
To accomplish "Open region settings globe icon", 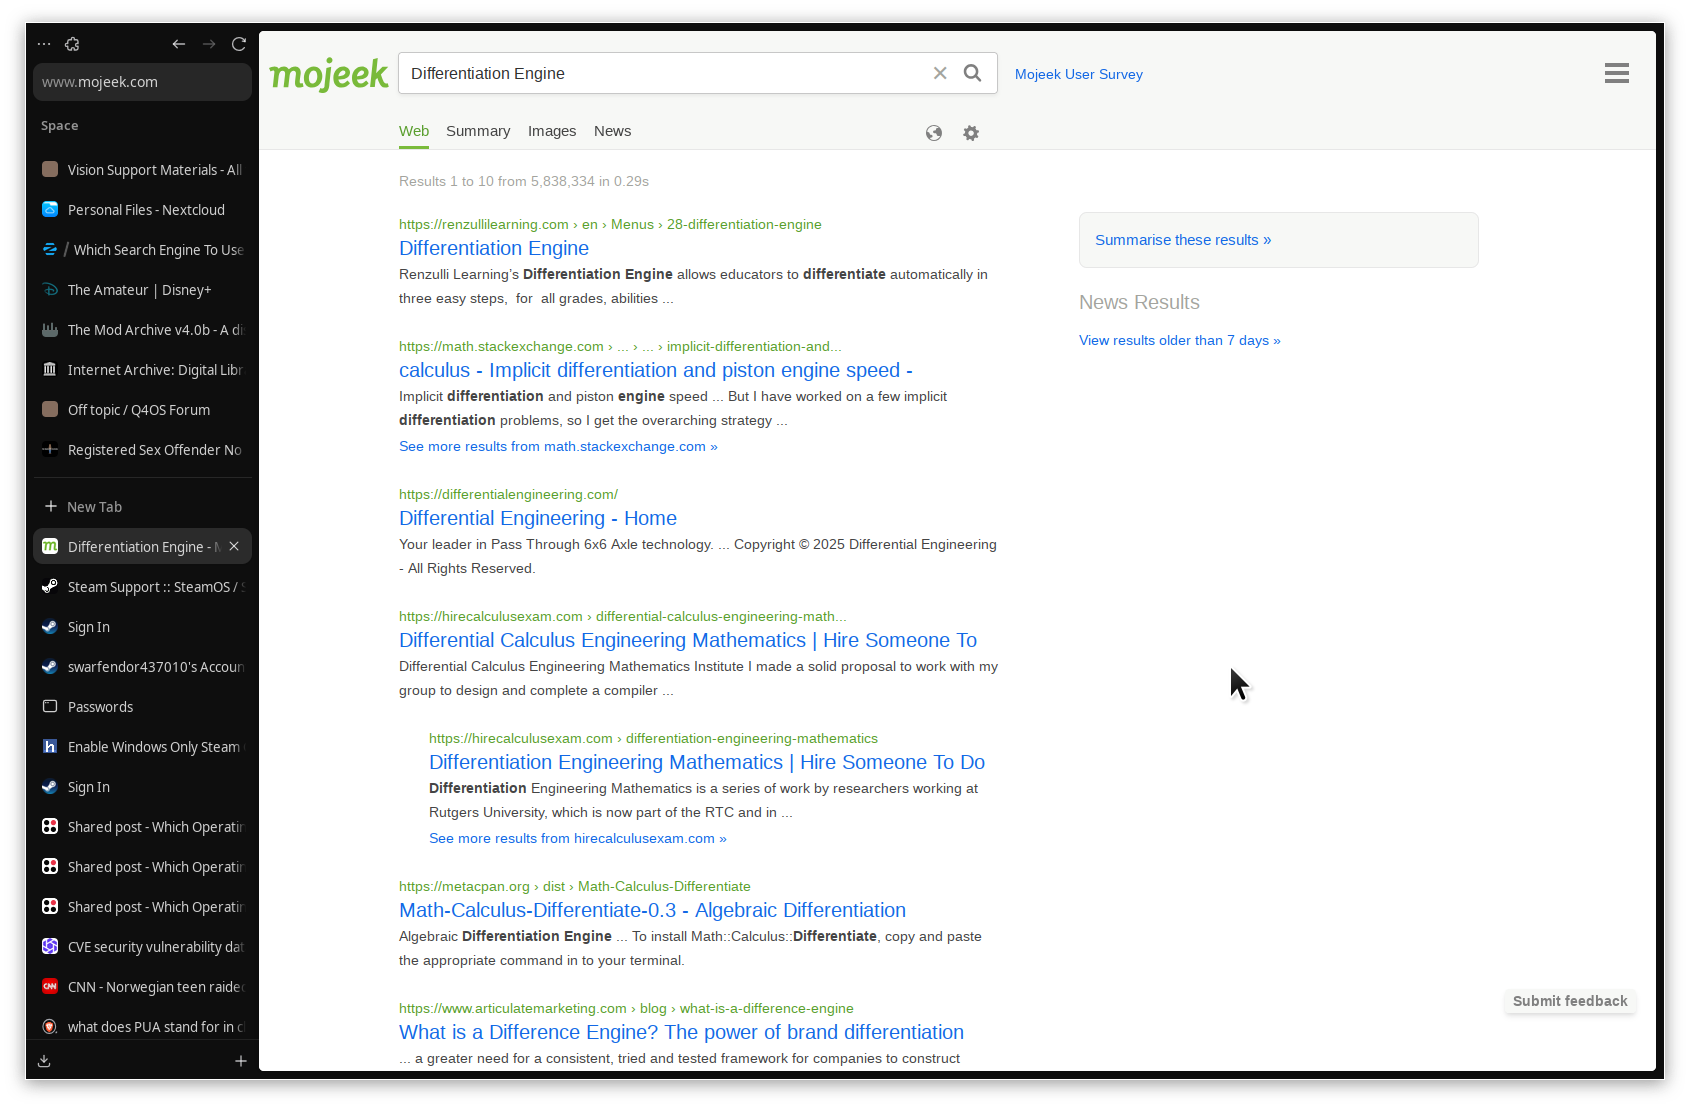I will (x=934, y=133).
